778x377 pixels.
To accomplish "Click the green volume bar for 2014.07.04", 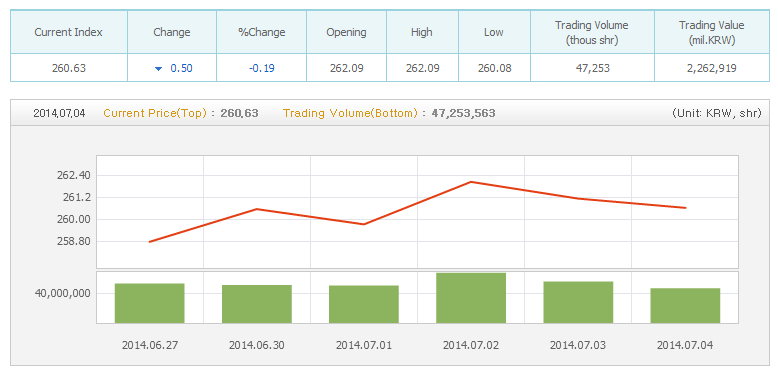I will (x=685, y=306).
